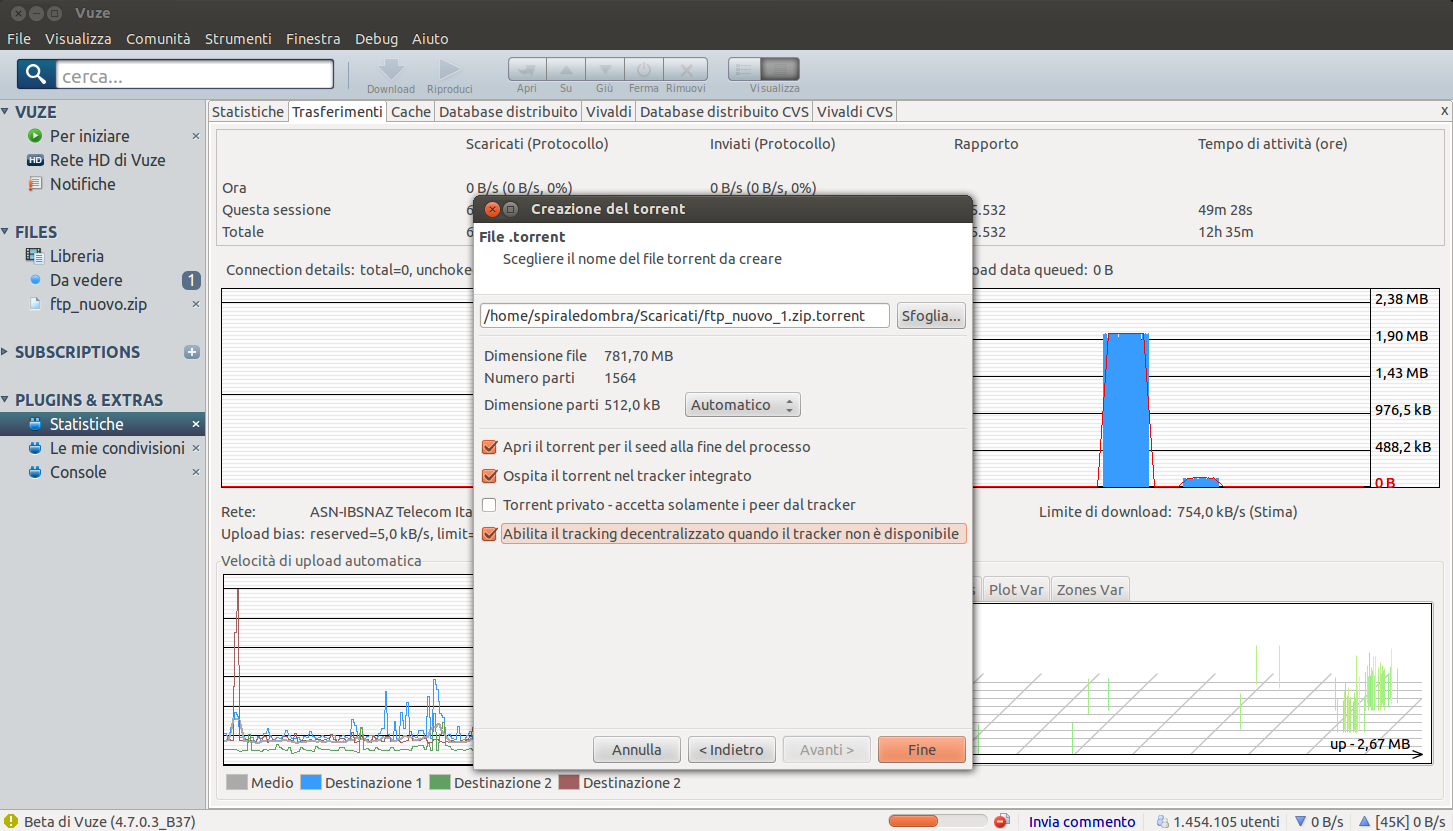The height and width of the screenshot is (831, 1453).
Task: Open the Da vedere sidebar entry
Action: pos(86,280)
